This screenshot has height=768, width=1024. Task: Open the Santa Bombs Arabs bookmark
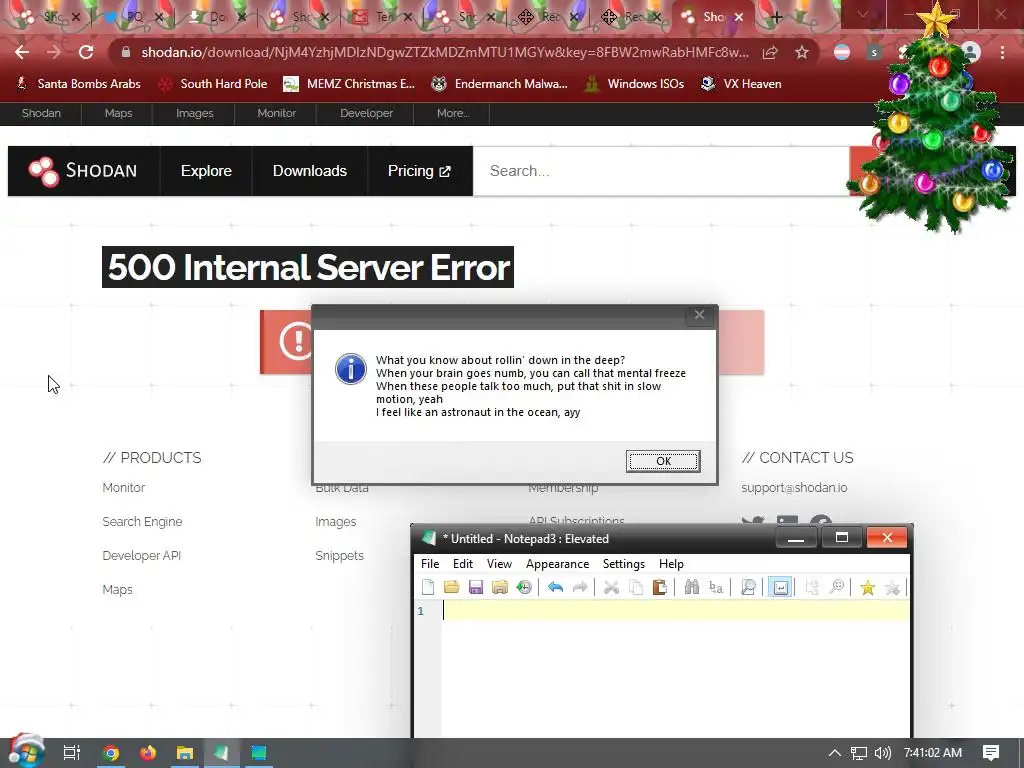click(78, 84)
